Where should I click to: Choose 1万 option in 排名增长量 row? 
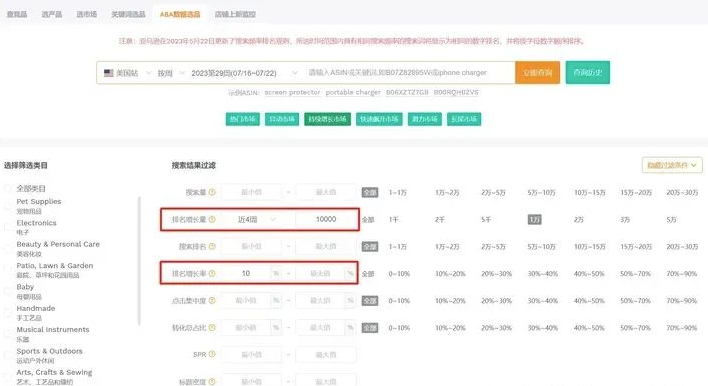click(x=534, y=219)
